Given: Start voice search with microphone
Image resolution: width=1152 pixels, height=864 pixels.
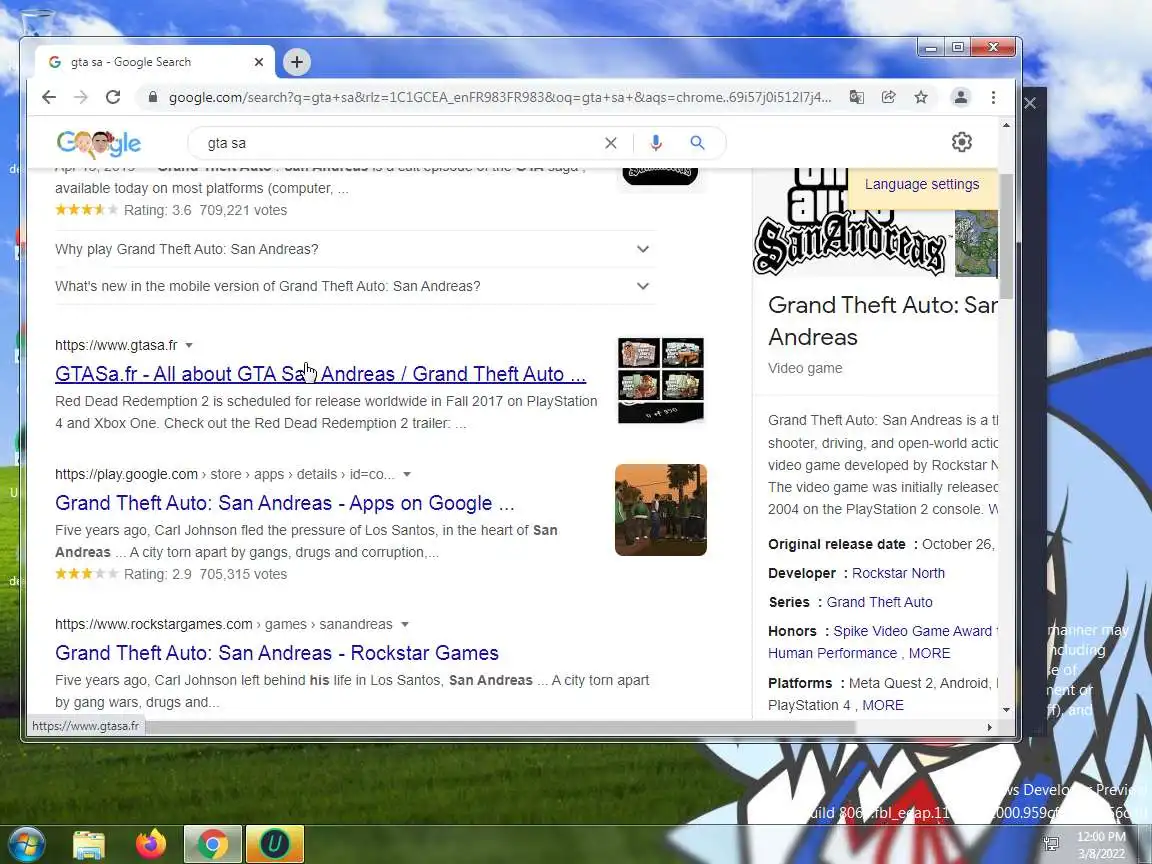Looking at the screenshot, I should tap(656, 143).
